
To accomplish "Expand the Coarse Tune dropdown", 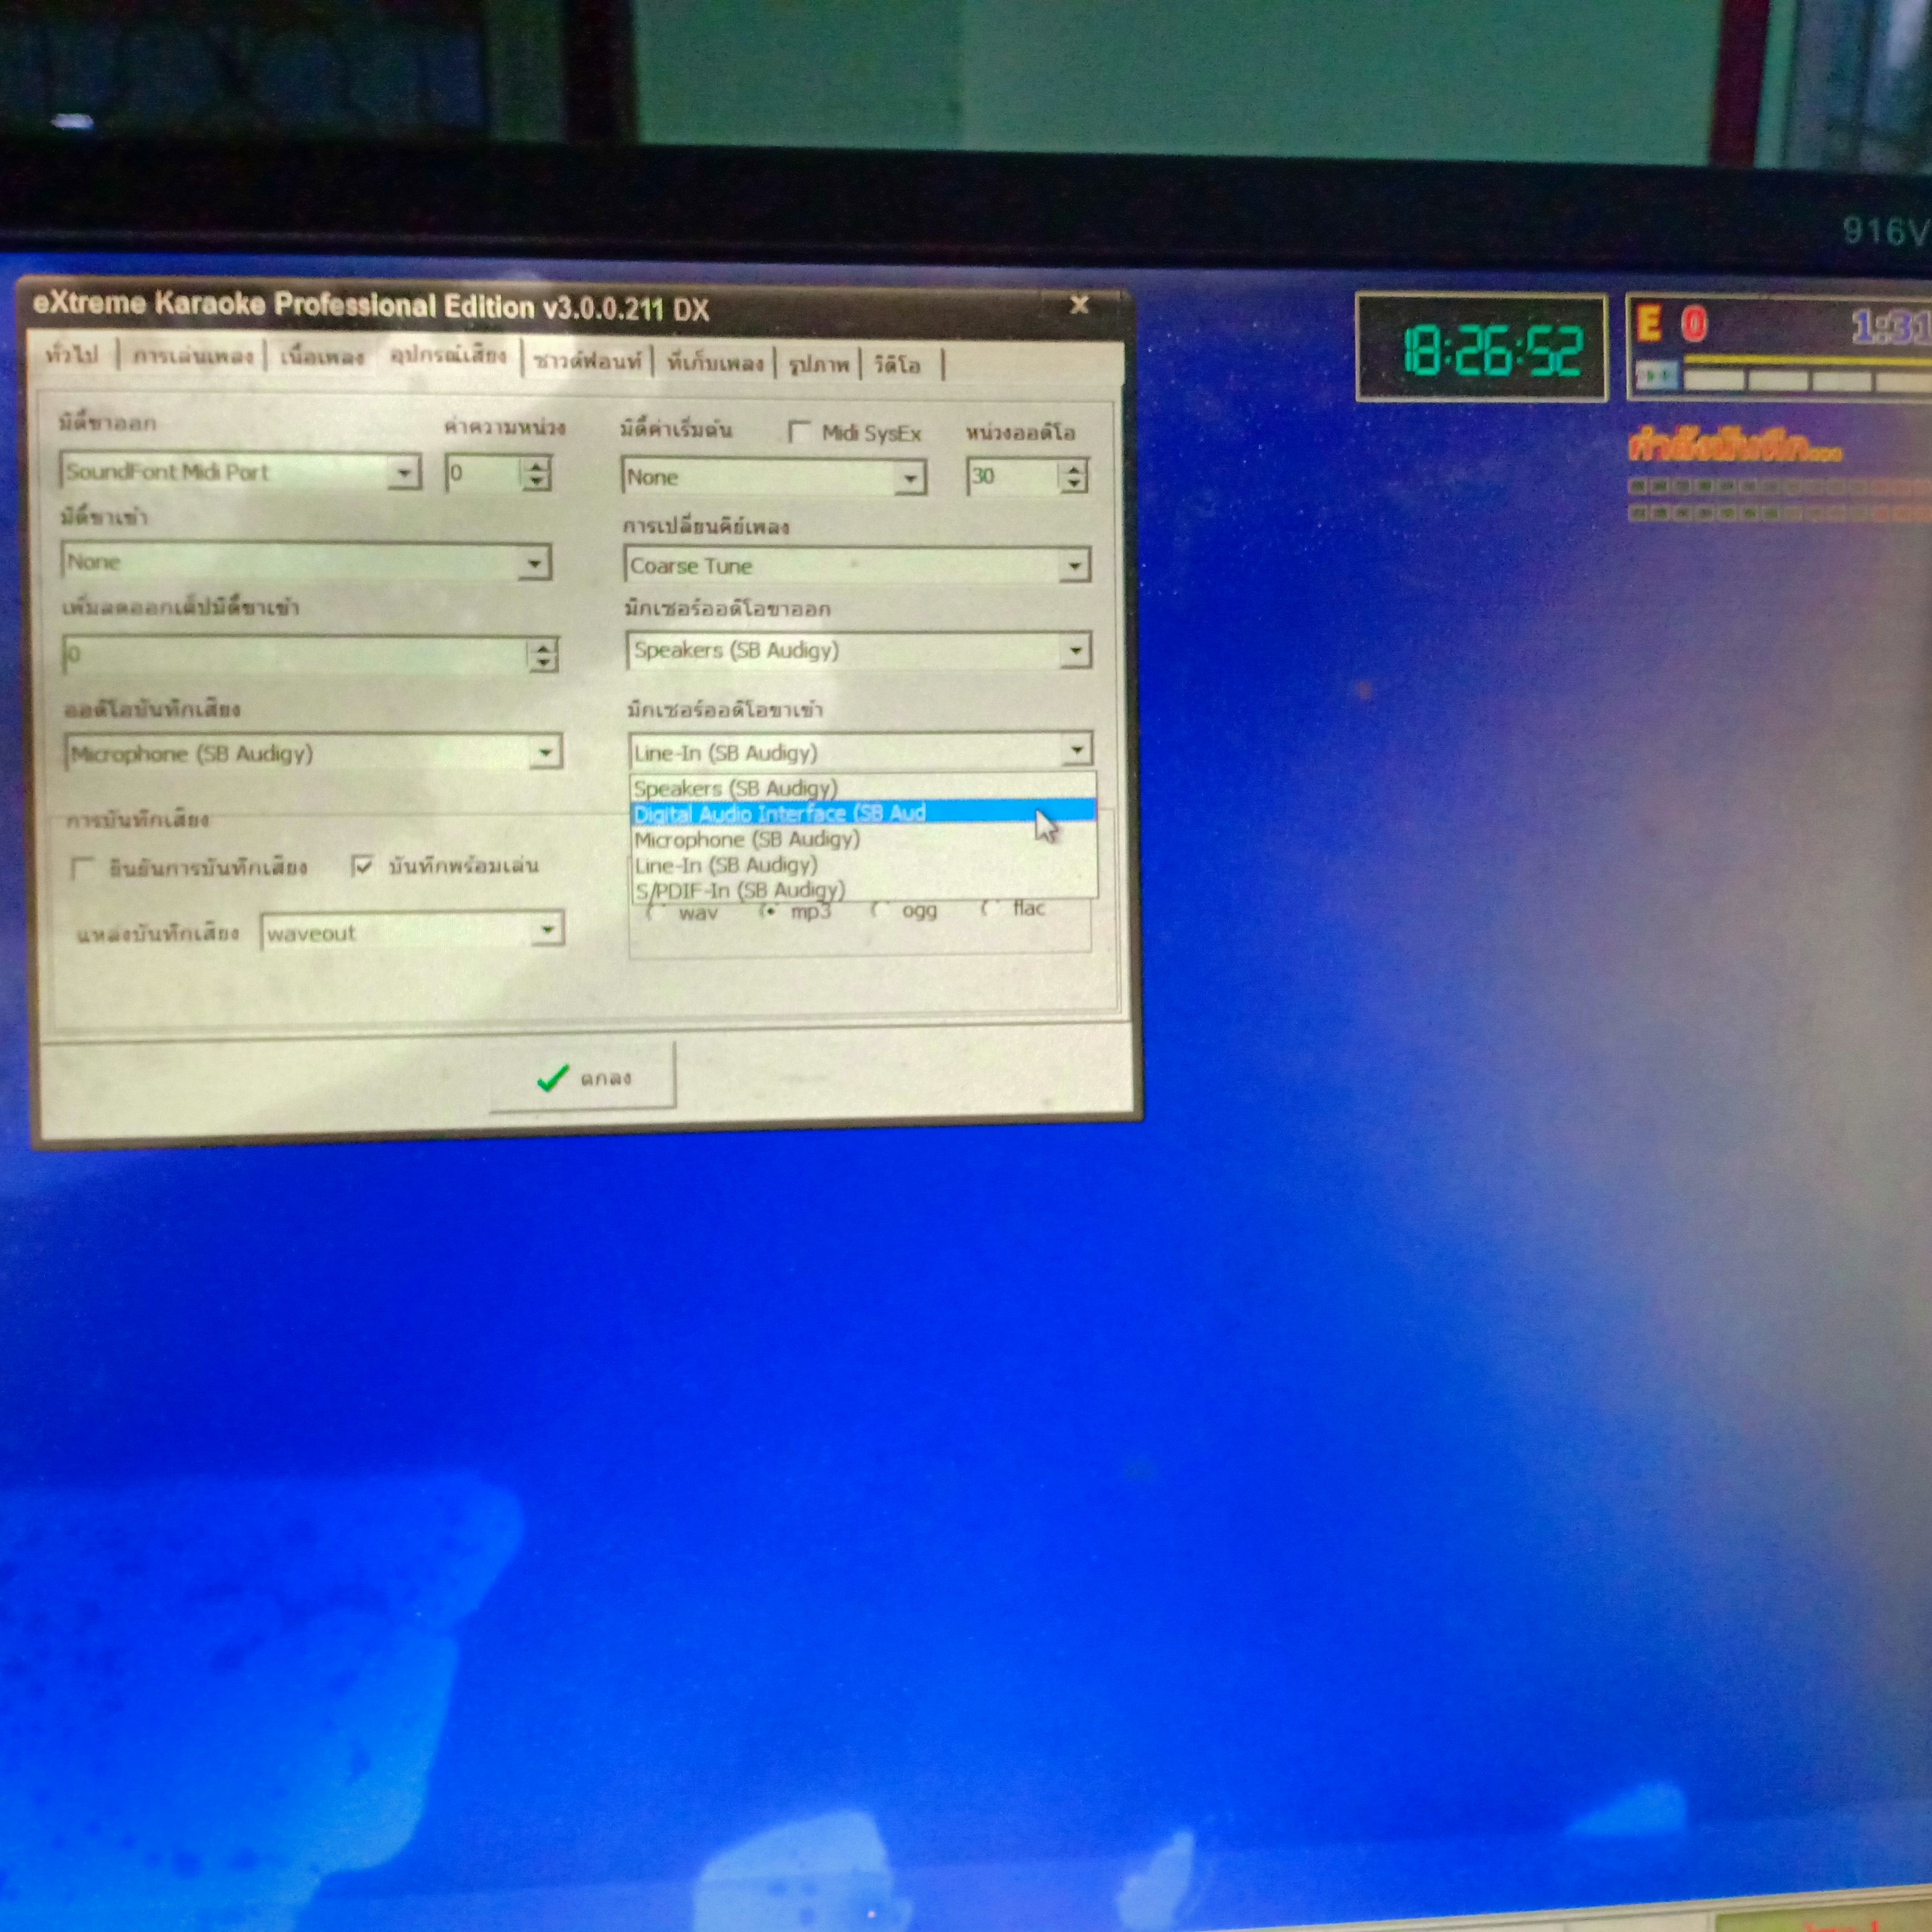I will (x=1075, y=566).
